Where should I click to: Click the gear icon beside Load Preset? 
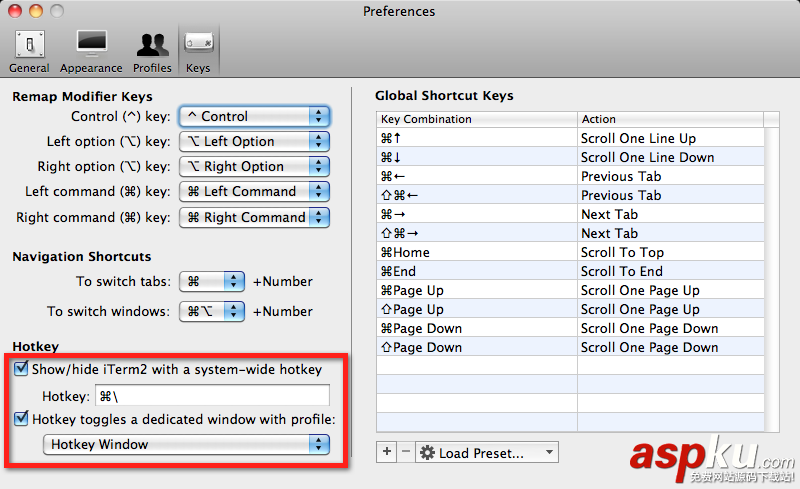(x=427, y=453)
